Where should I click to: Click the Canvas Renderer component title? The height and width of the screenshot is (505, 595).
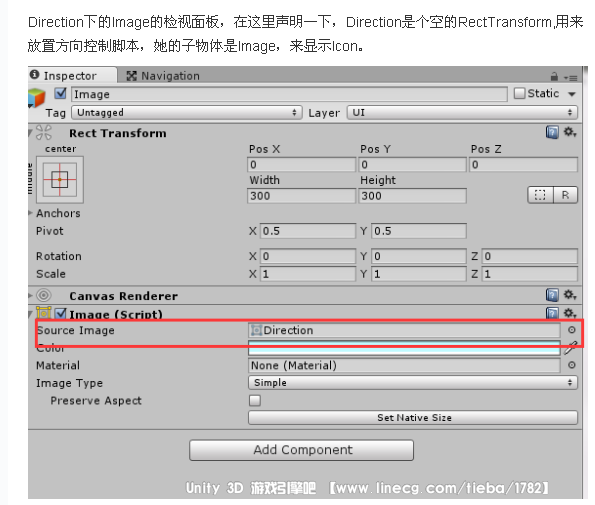pos(123,296)
